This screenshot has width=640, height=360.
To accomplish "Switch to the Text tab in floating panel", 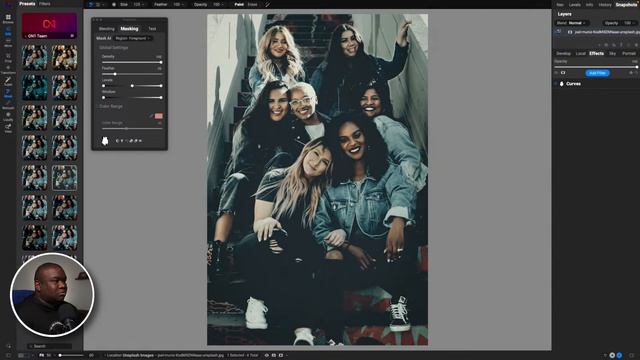I will coord(152,29).
